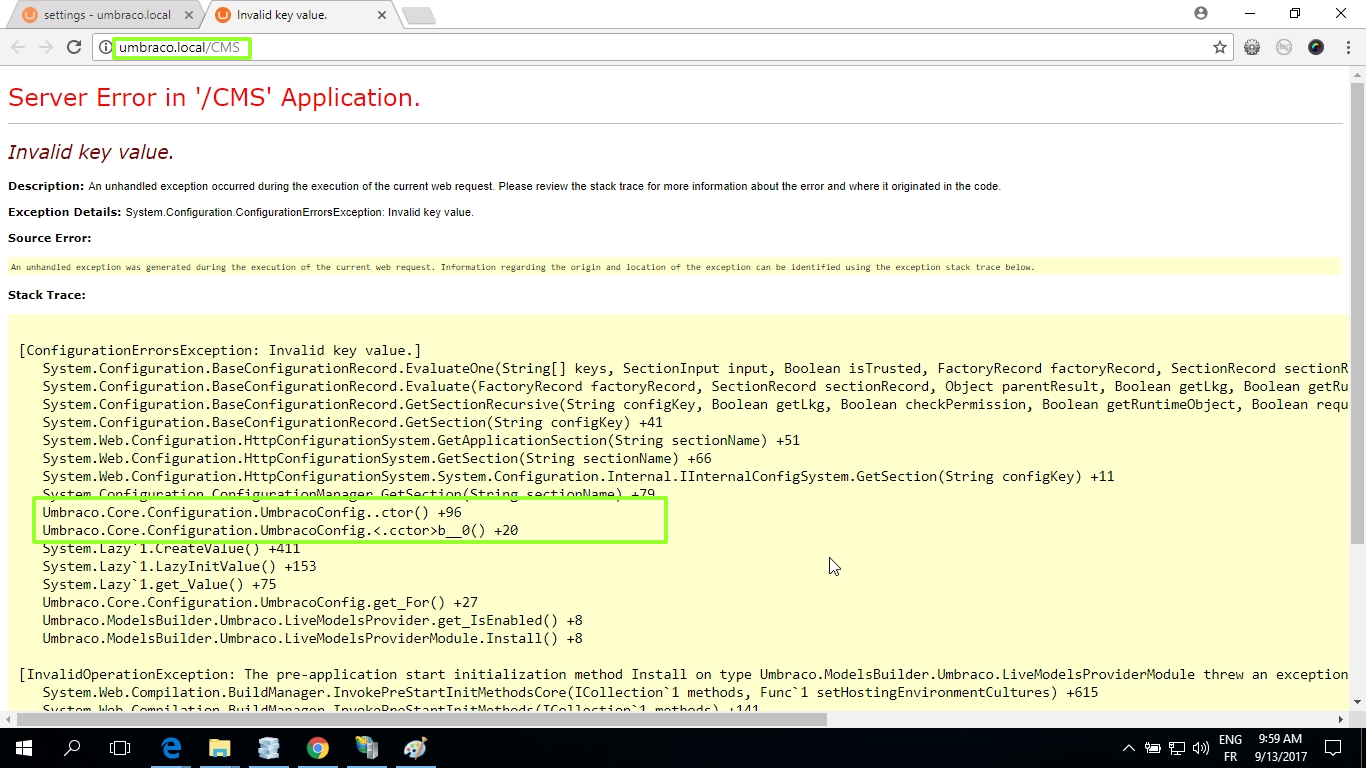Open the Chrome user profile button

1201,14
